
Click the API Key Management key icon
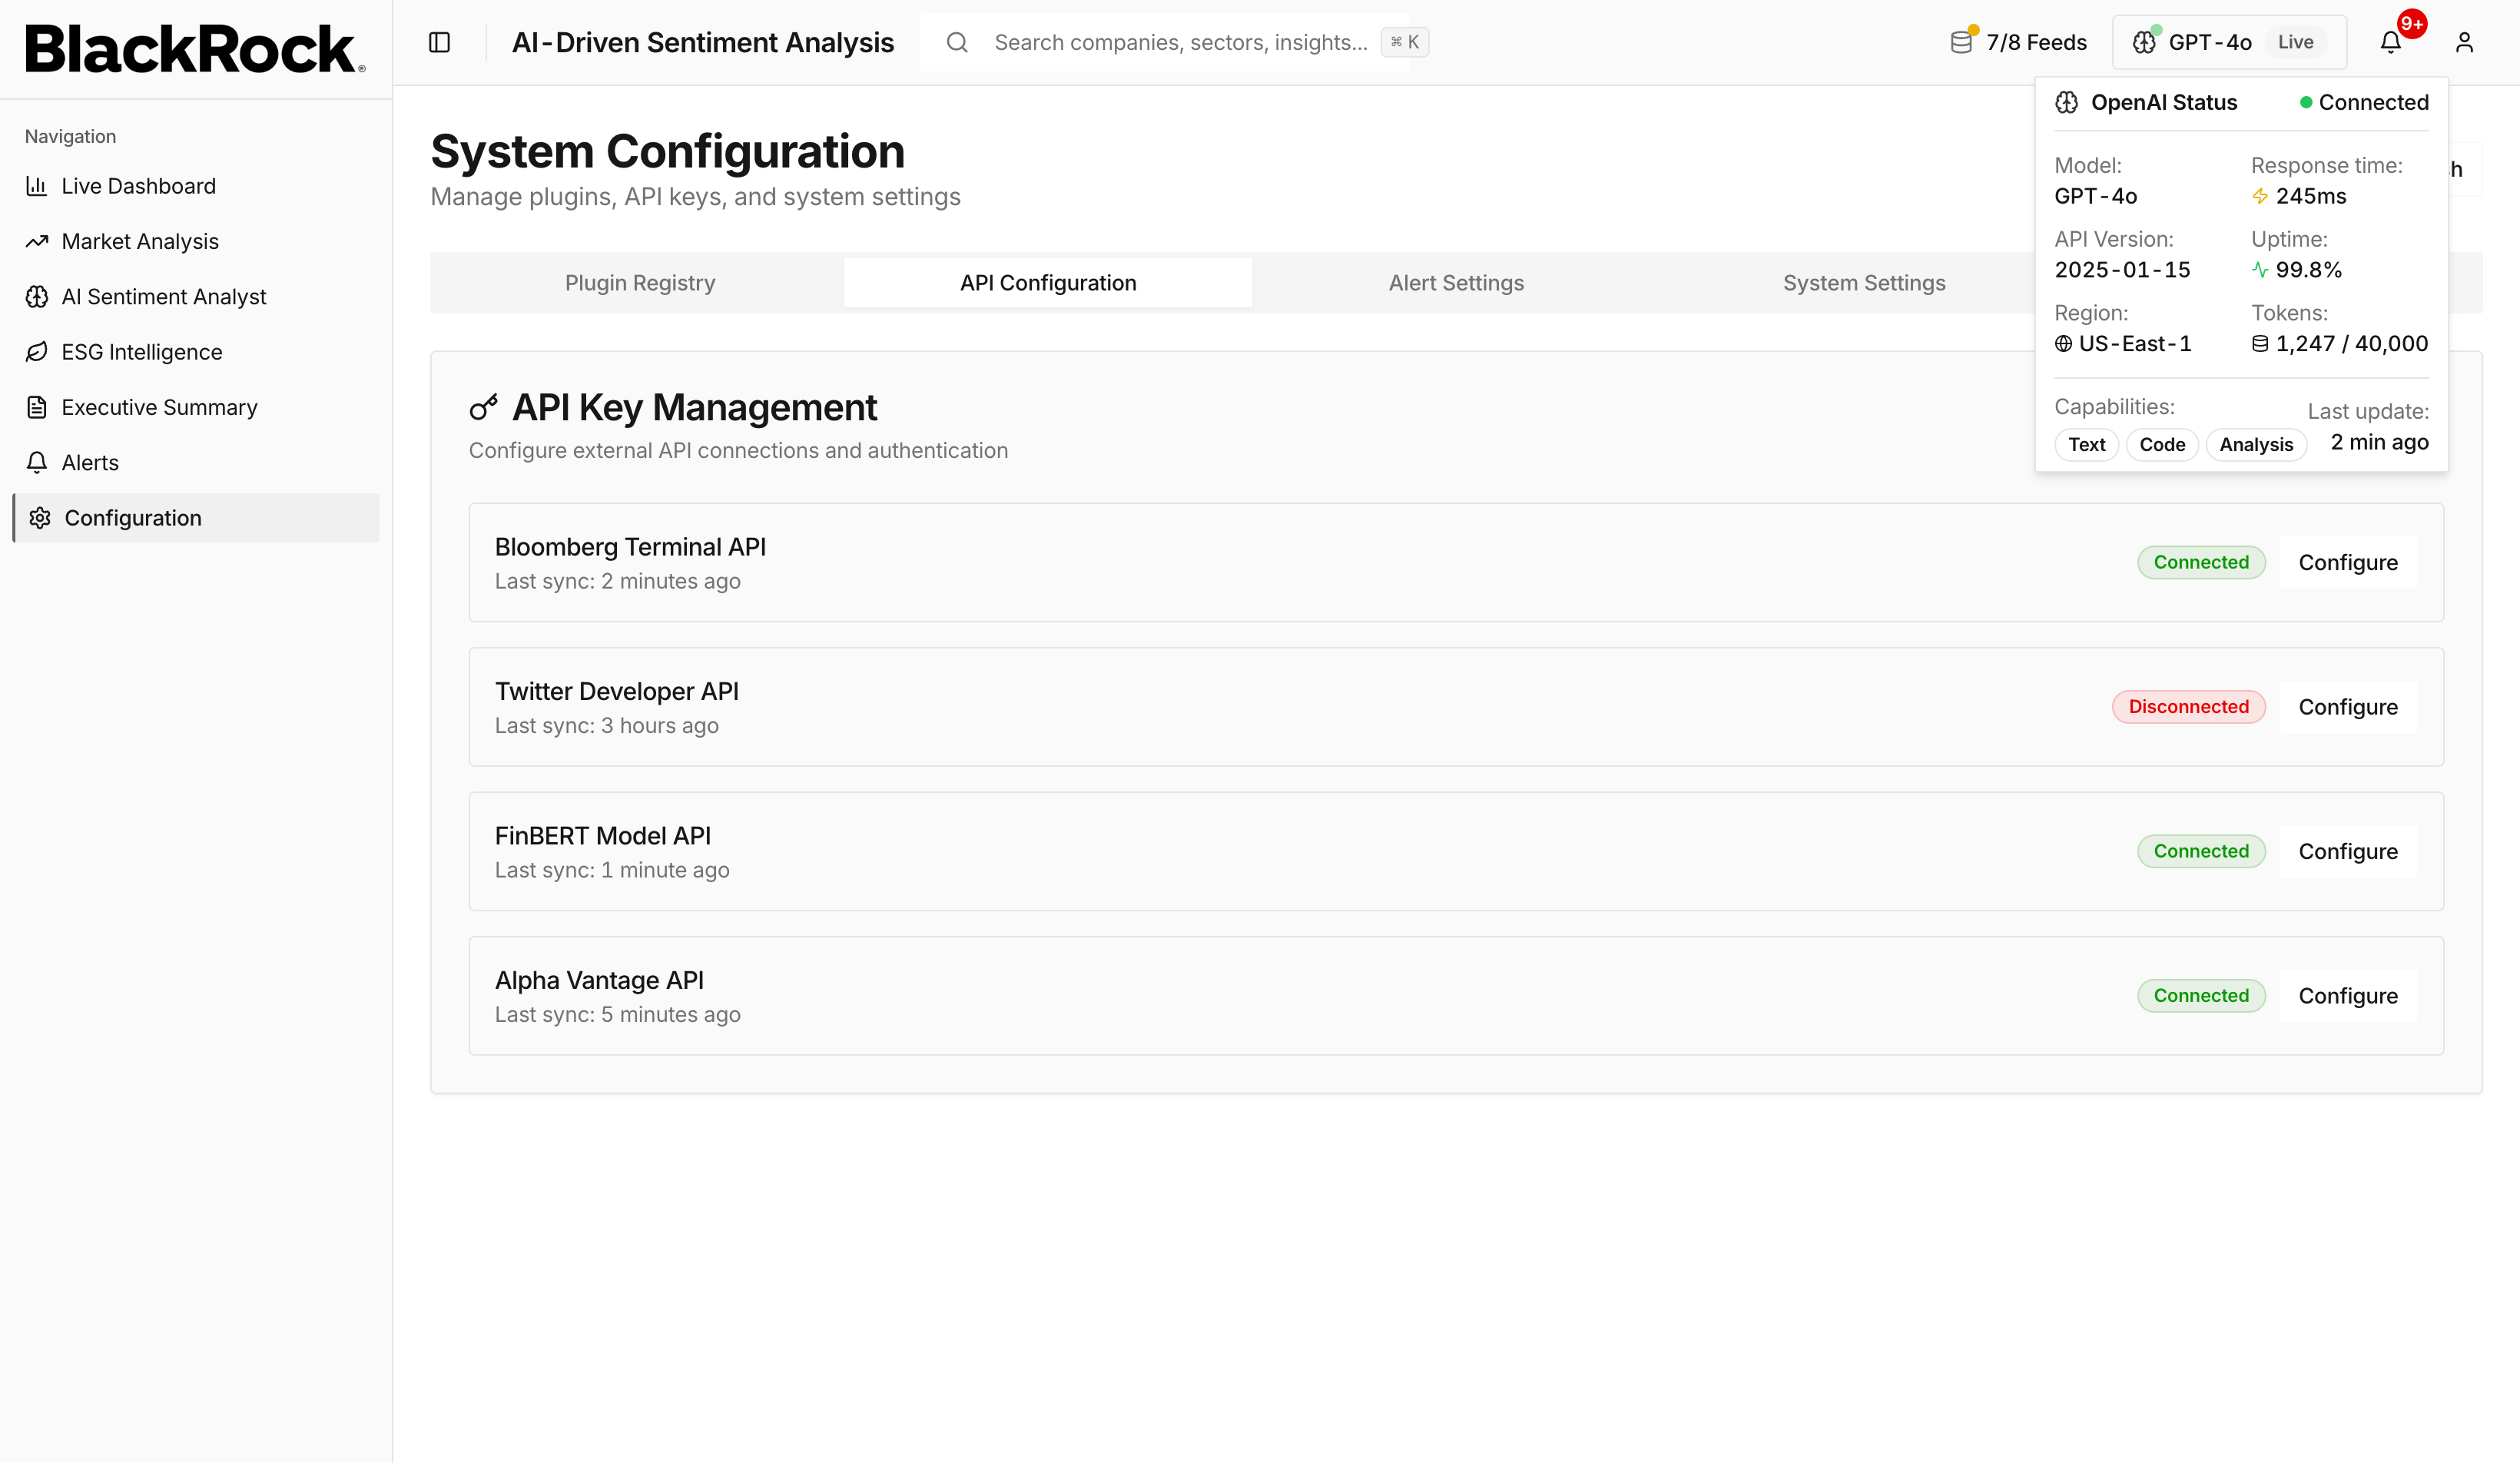pyautogui.click(x=484, y=407)
